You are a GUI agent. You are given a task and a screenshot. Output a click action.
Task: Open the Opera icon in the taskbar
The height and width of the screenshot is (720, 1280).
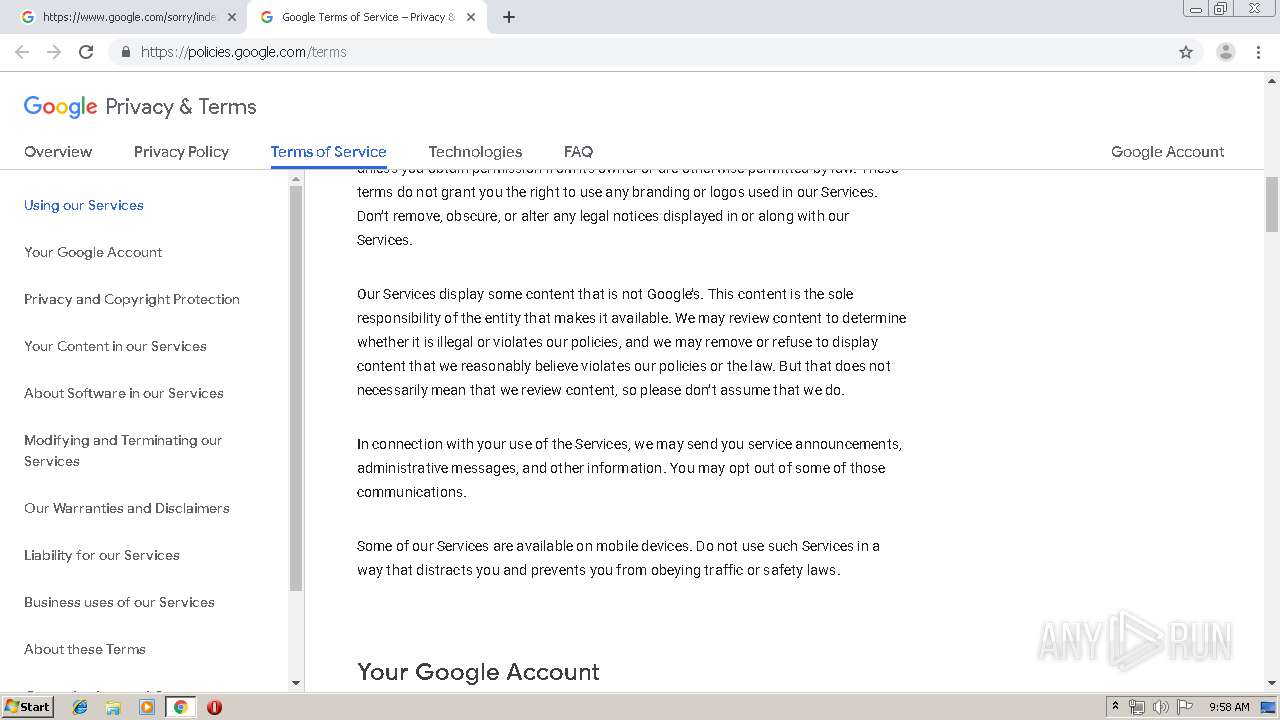214,707
